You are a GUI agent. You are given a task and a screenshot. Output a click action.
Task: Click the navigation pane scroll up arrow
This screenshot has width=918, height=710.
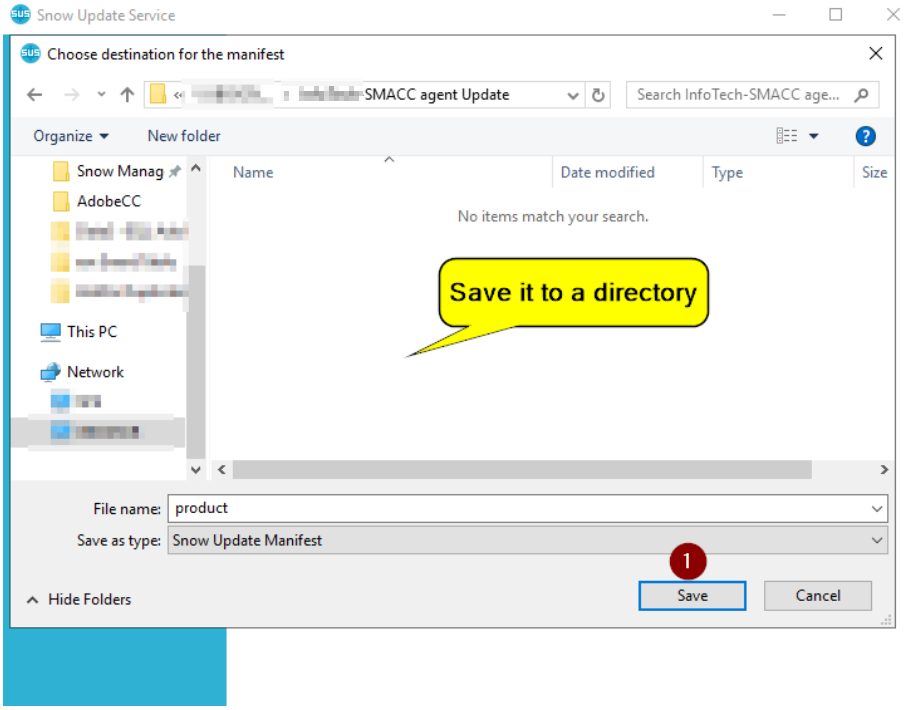[x=196, y=168]
